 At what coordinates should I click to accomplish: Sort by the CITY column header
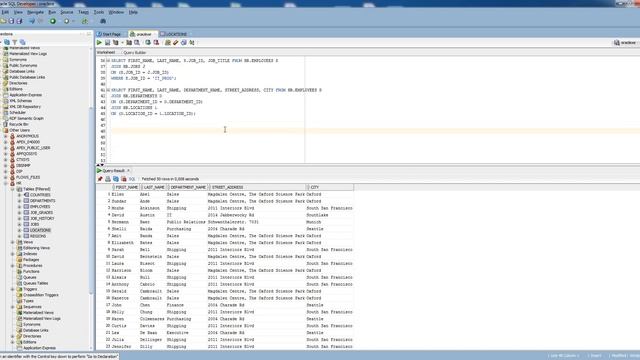point(331,187)
